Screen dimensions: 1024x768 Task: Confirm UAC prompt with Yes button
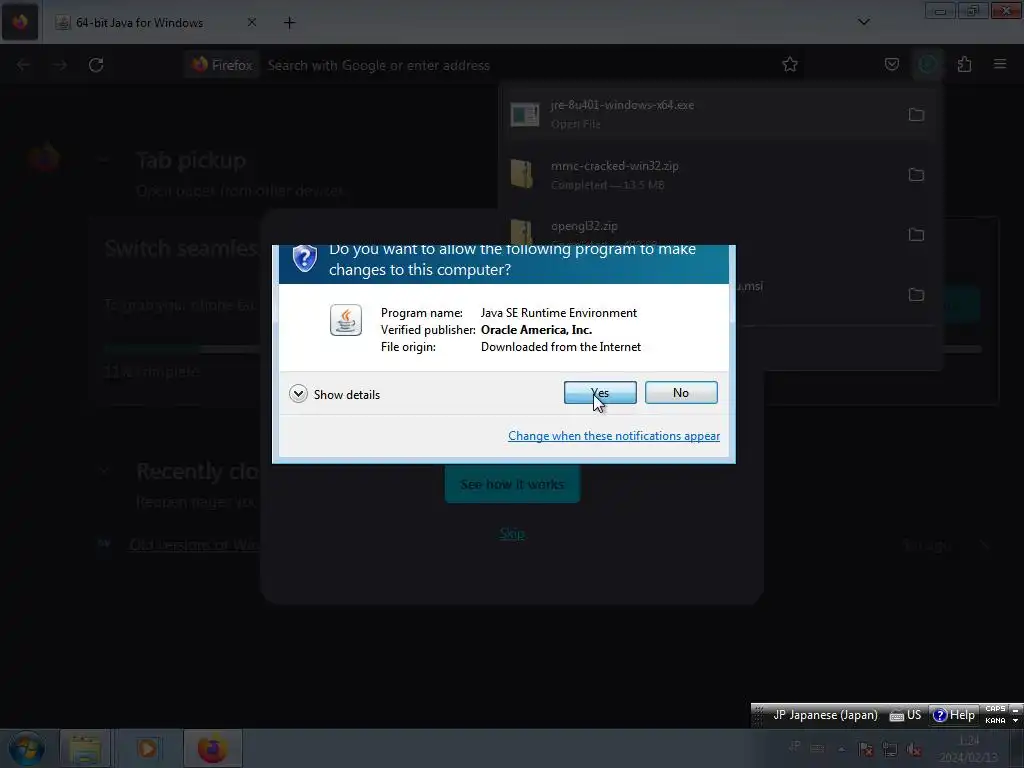pyautogui.click(x=600, y=392)
